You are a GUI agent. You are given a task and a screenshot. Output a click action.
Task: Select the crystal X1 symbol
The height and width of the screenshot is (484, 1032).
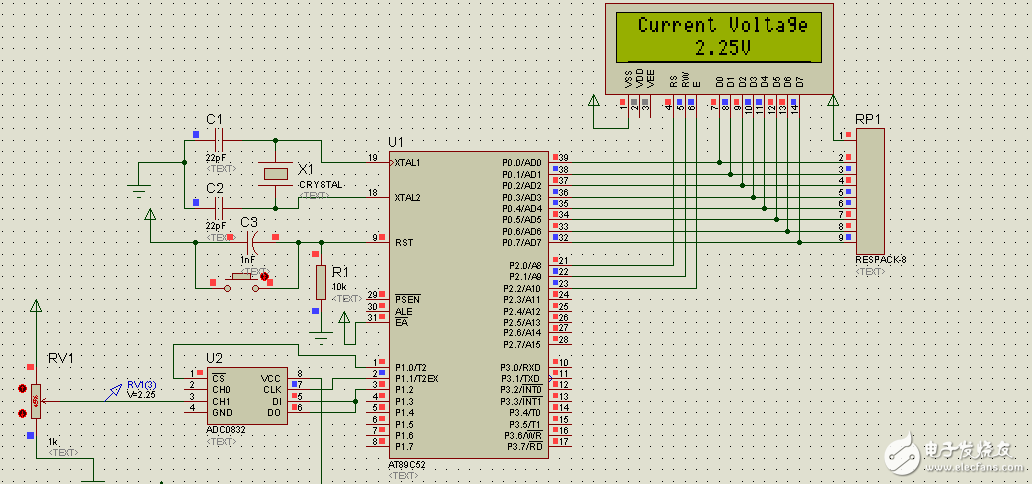[275, 174]
